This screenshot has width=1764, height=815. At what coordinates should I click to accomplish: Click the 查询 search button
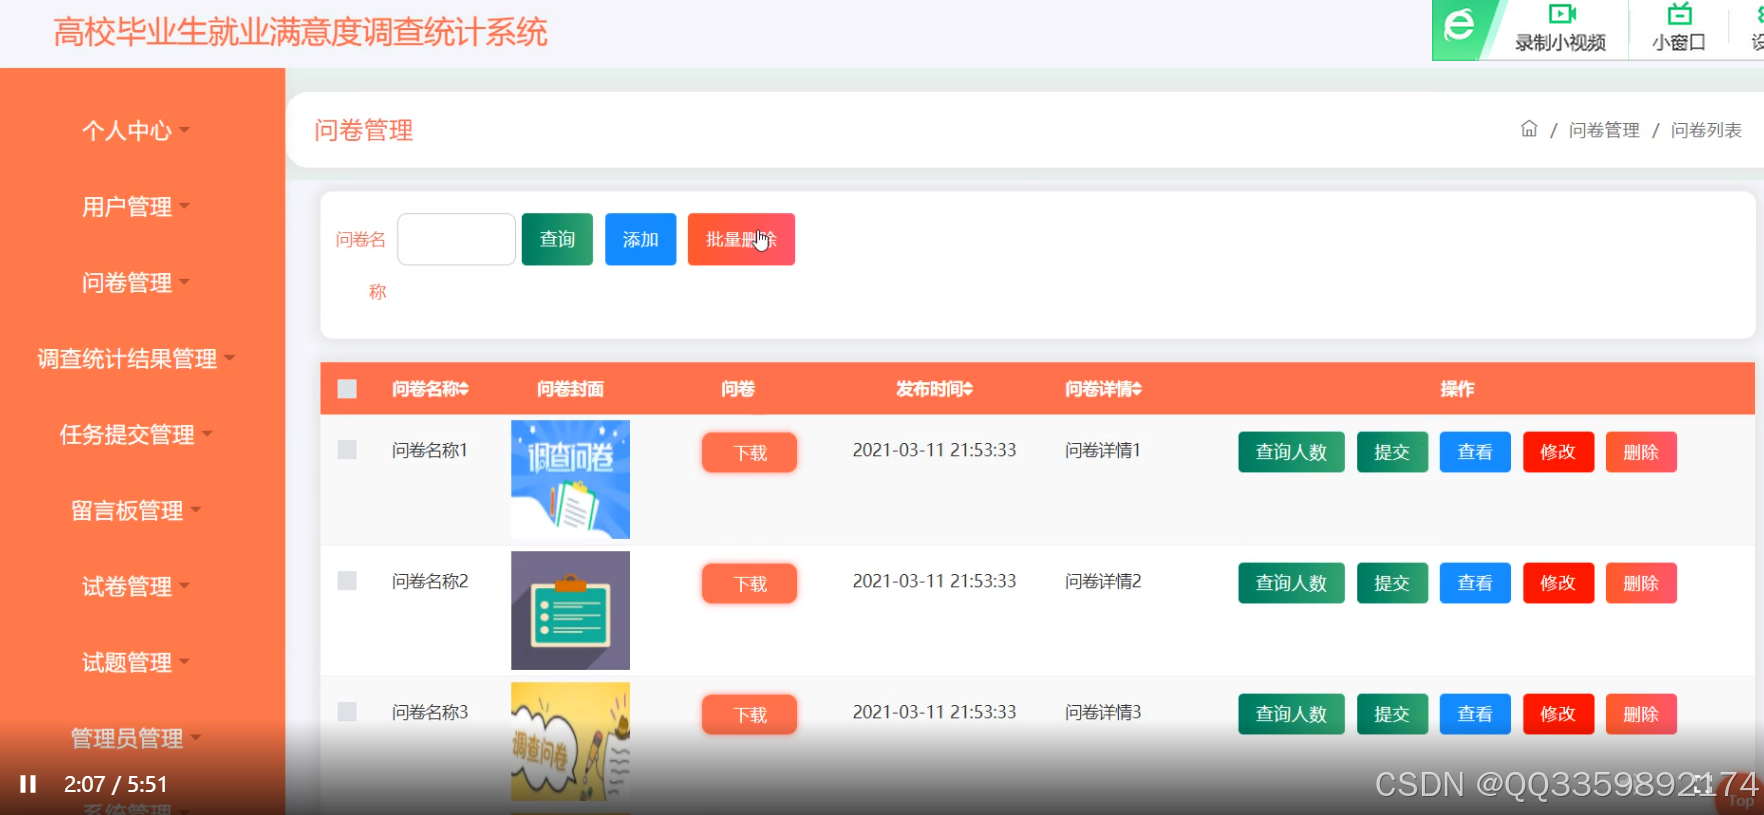[557, 239]
